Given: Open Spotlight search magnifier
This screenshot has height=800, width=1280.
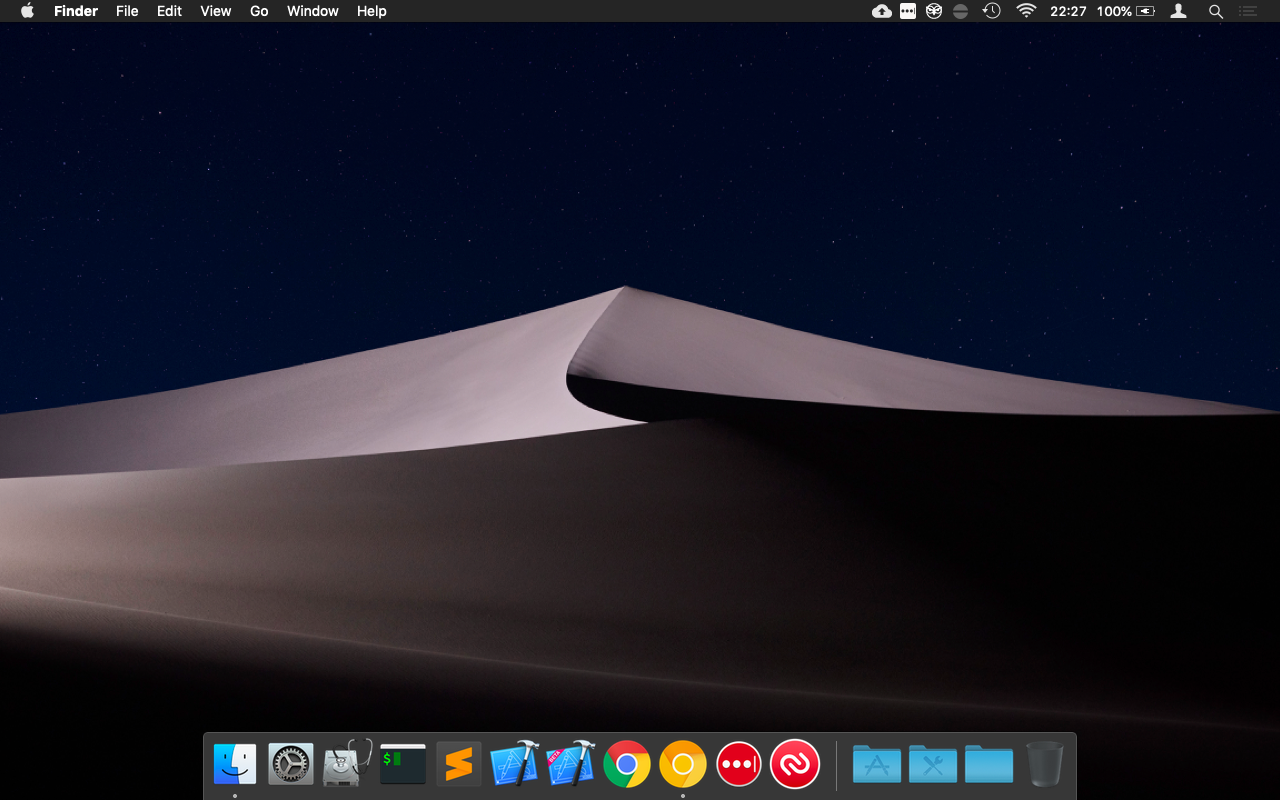Looking at the screenshot, I should click(x=1216, y=11).
